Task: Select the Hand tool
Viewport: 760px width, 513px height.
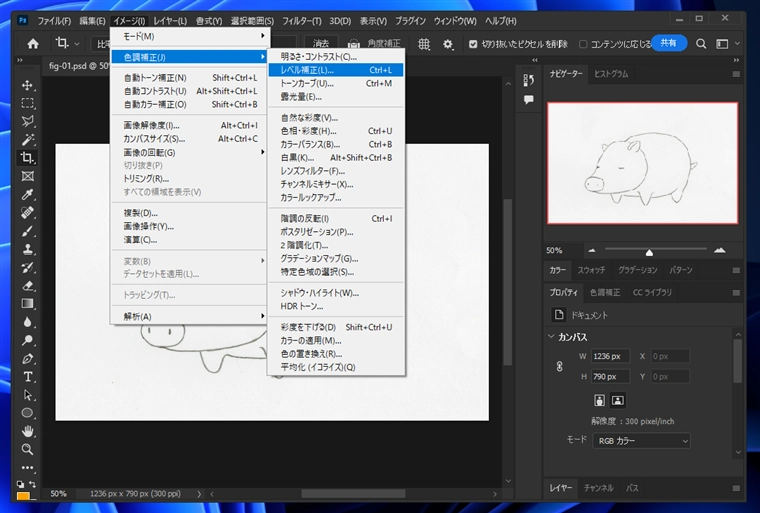Action: [28, 431]
